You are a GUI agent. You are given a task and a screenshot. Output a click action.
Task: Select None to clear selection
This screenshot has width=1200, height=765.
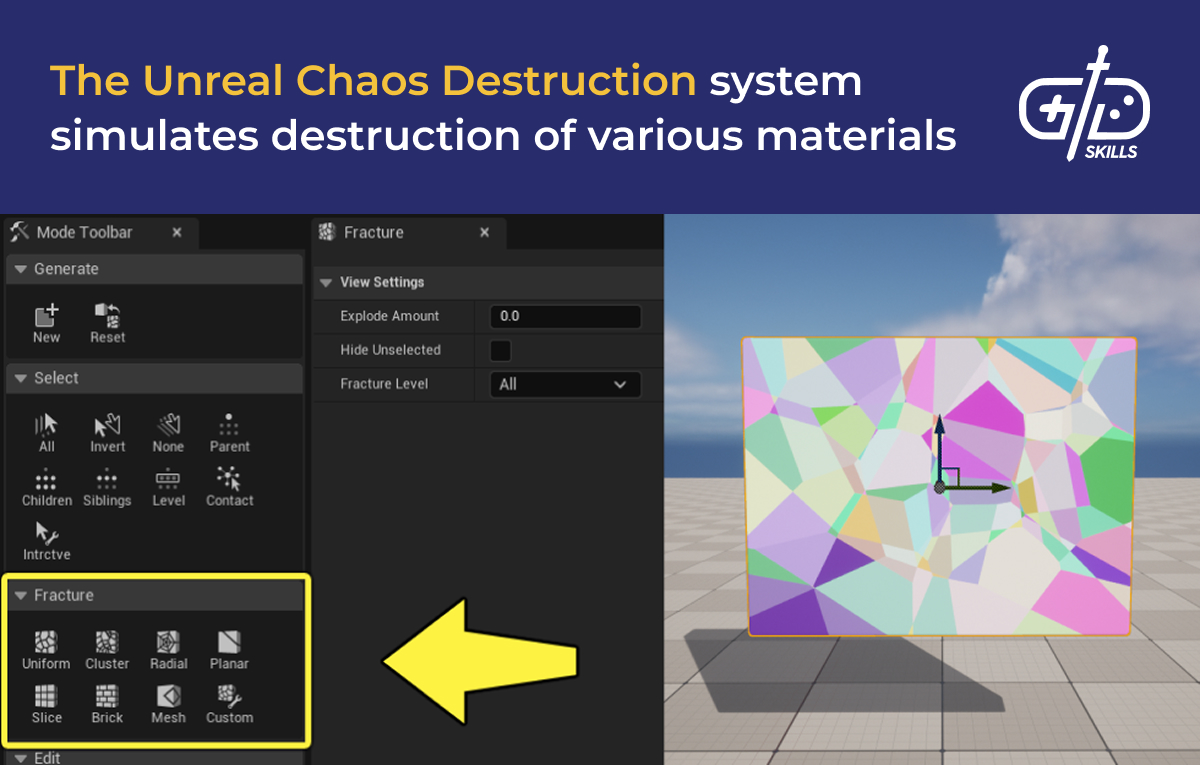click(x=168, y=433)
